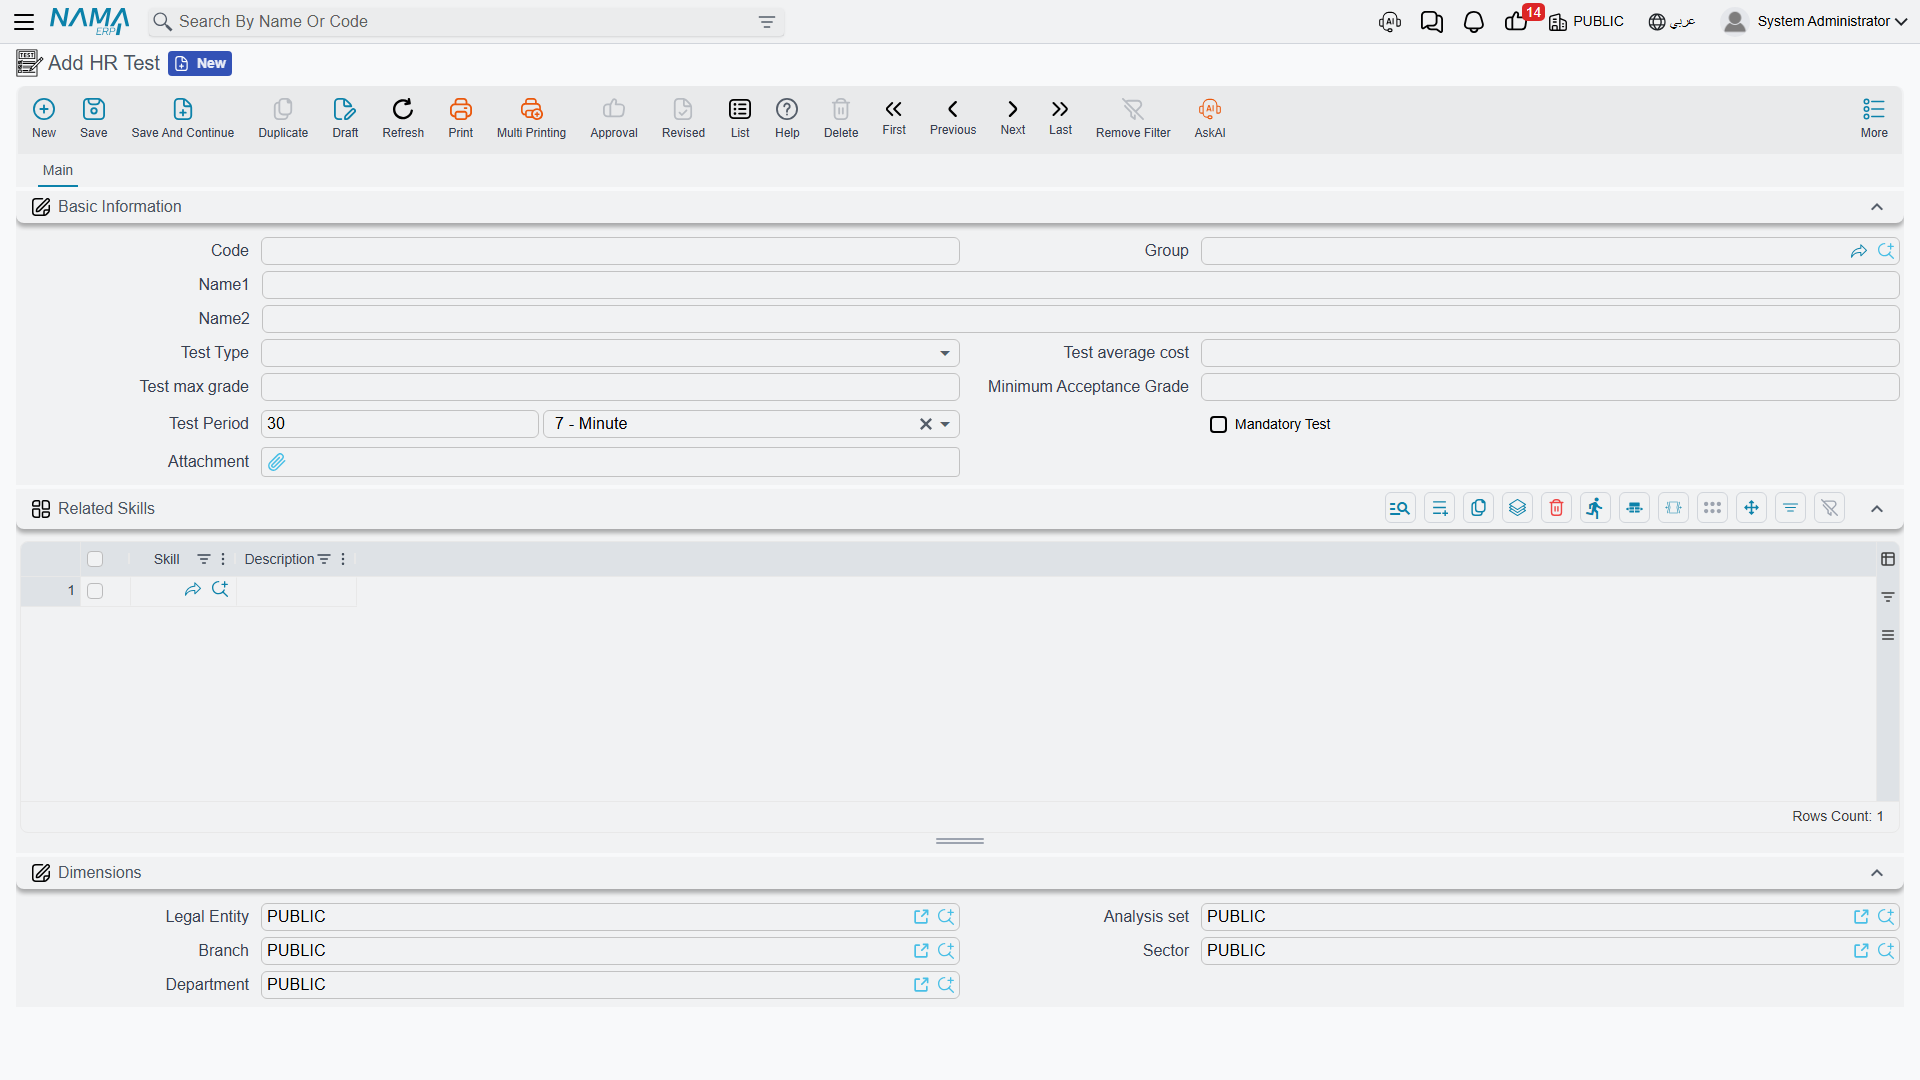Screen dimensions: 1920x1080
Task: Click the Revised toolbar icon
Action: (x=683, y=118)
